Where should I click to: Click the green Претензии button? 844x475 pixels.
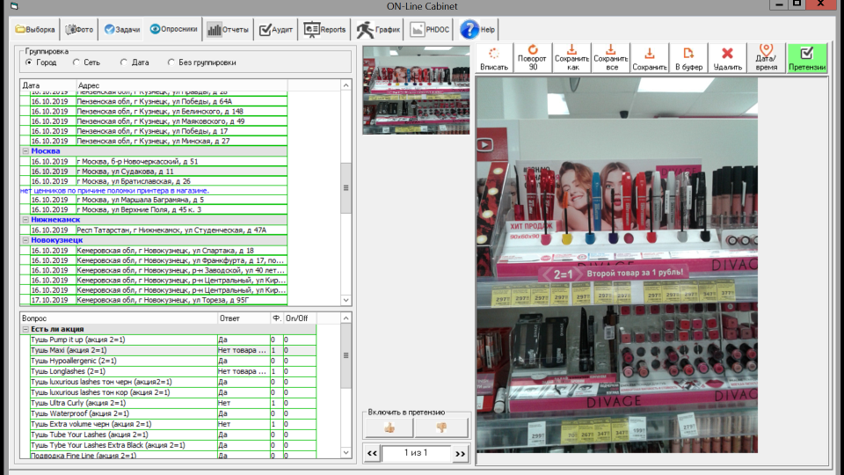coord(806,58)
